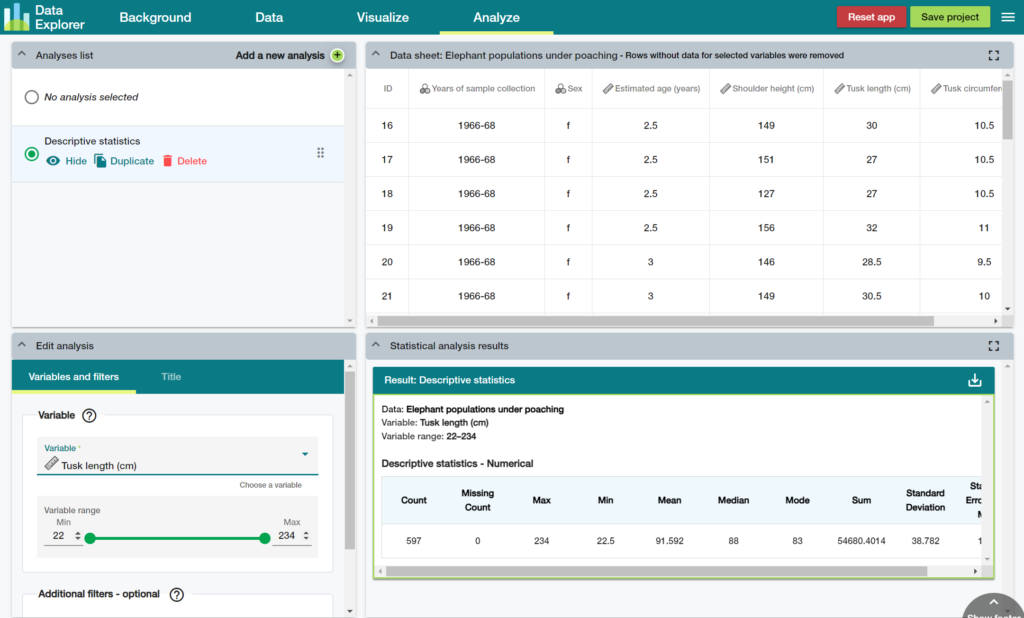Click the Reset app button
1024x618 pixels.
(871, 17)
